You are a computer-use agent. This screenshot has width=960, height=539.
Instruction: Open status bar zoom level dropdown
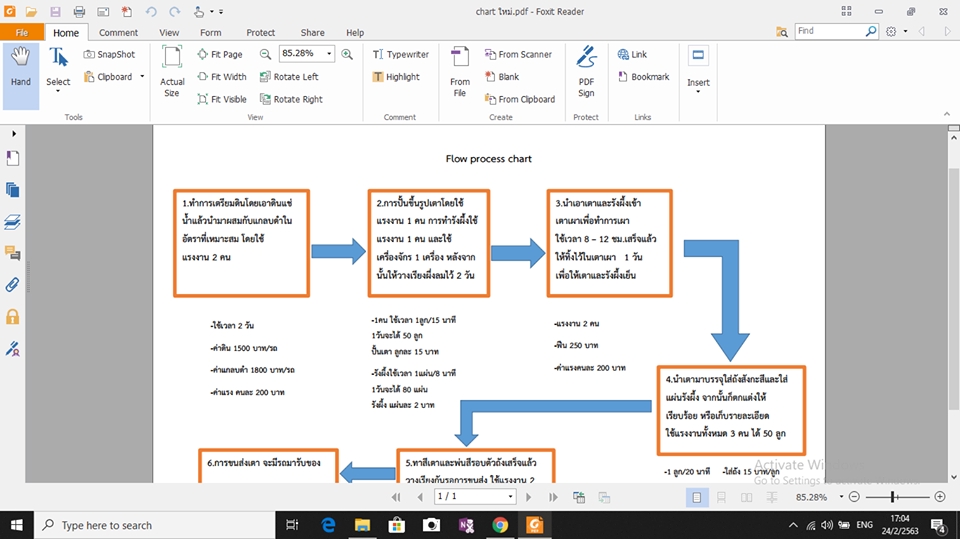[841, 497]
